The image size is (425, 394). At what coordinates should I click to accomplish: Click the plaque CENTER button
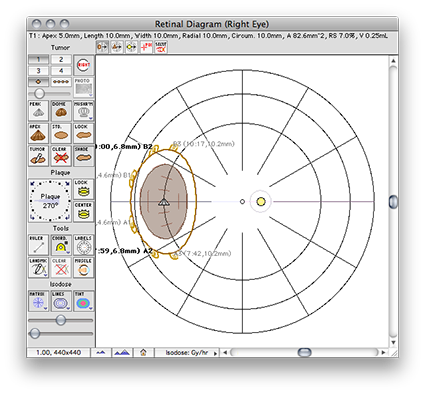pos(84,212)
